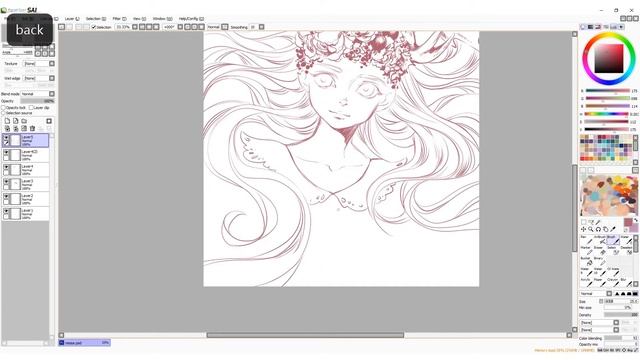The width and height of the screenshot is (640, 360).
Task: Swap foreground and background colors
Action: pyautogui.click(x=636, y=220)
